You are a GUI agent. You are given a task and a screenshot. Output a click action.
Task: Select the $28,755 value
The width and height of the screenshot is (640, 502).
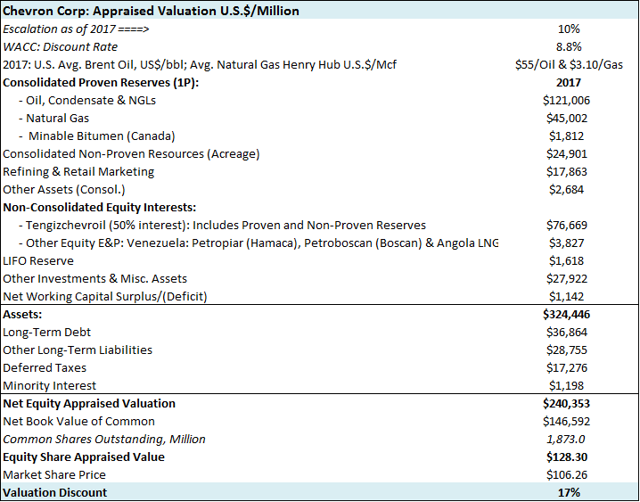pyautogui.click(x=567, y=350)
